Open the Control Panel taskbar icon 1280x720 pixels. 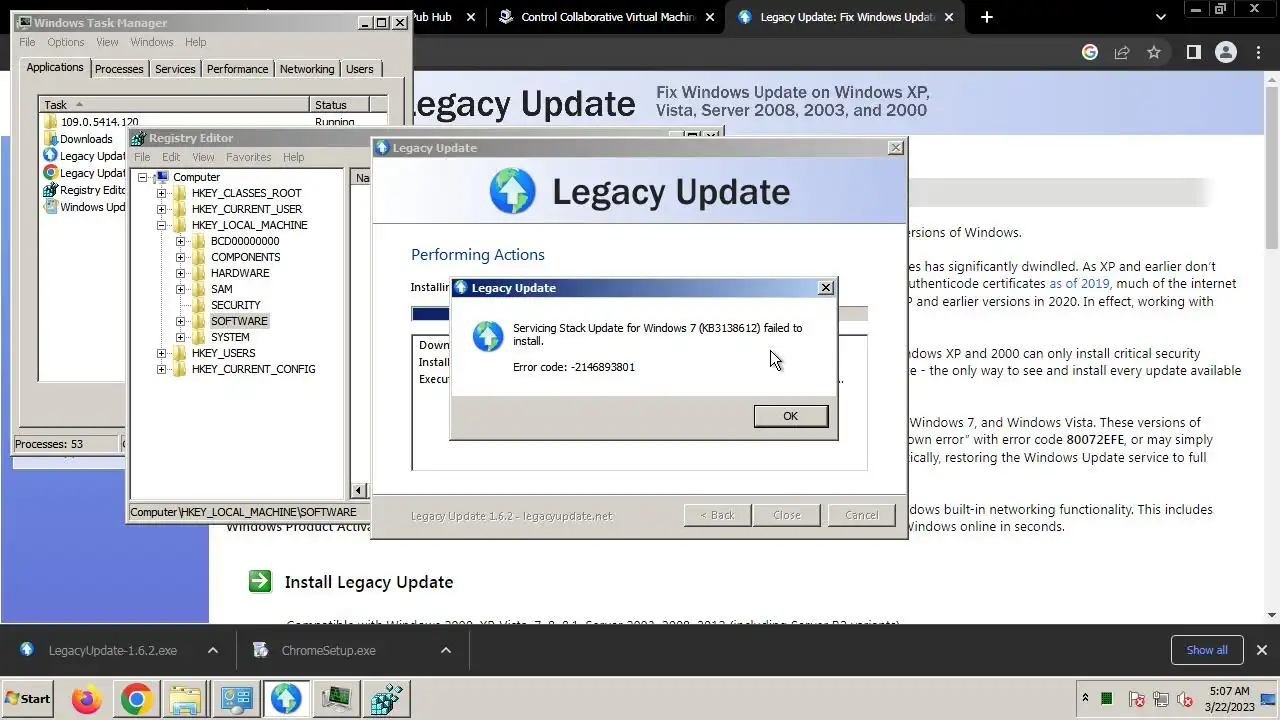(x=236, y=699)
